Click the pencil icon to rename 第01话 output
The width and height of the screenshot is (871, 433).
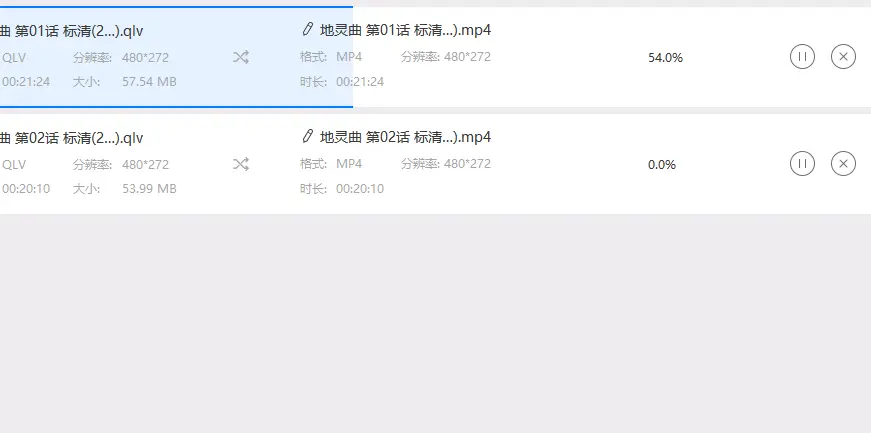pyautogui.click(x=307, y=29)
